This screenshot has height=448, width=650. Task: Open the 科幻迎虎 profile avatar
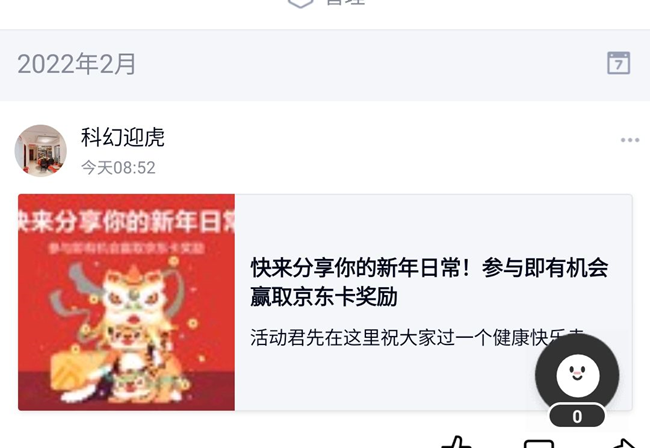(x=41, y=150)
